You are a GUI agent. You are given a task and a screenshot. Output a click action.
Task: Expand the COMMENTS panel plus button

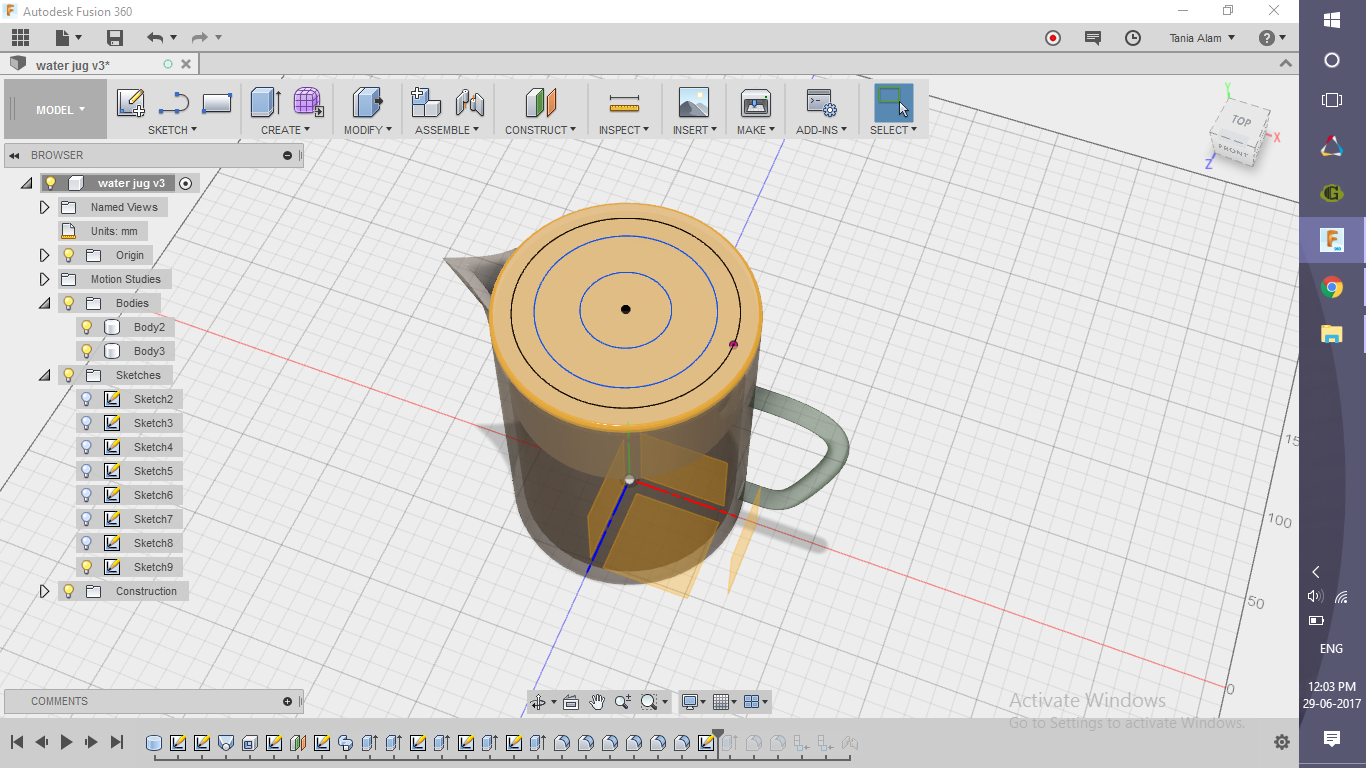coord(288,701)
